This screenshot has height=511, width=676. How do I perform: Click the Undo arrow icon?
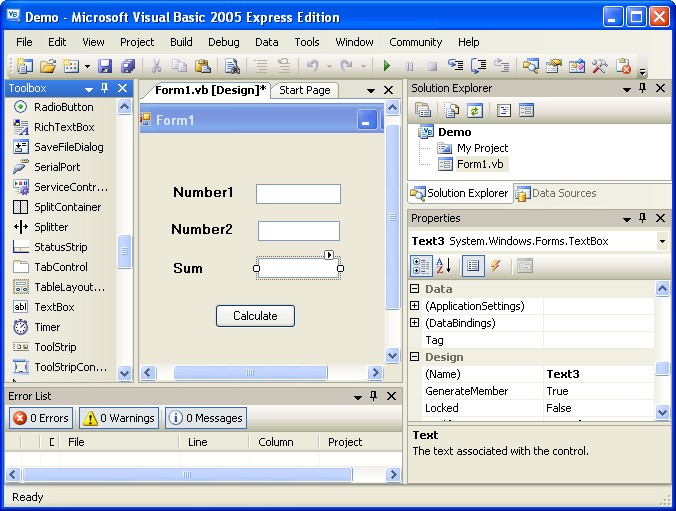click(x=313, y=66)
